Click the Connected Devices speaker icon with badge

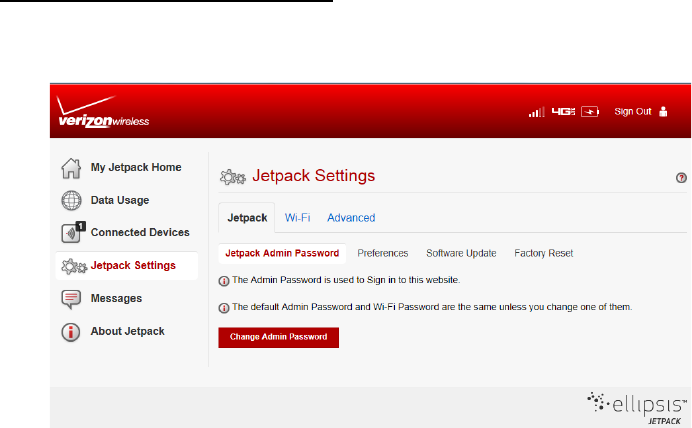tap(73, 232)
